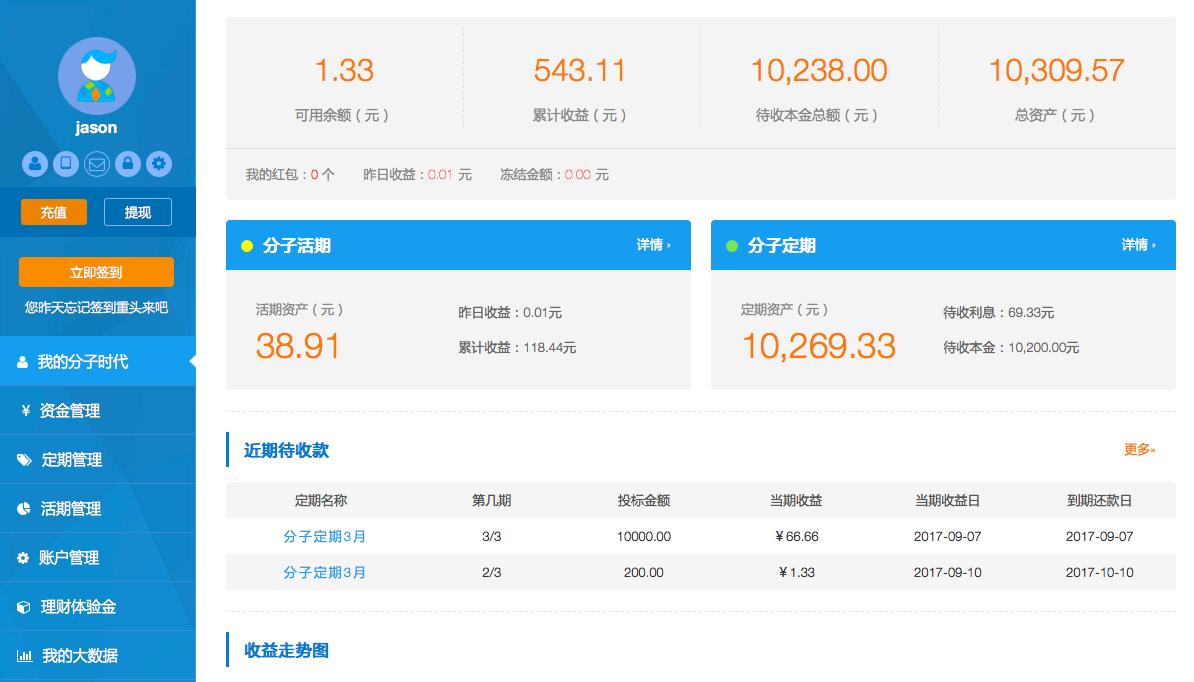
Task: Click the user profile icon under jason
Action: click(35, 164)
